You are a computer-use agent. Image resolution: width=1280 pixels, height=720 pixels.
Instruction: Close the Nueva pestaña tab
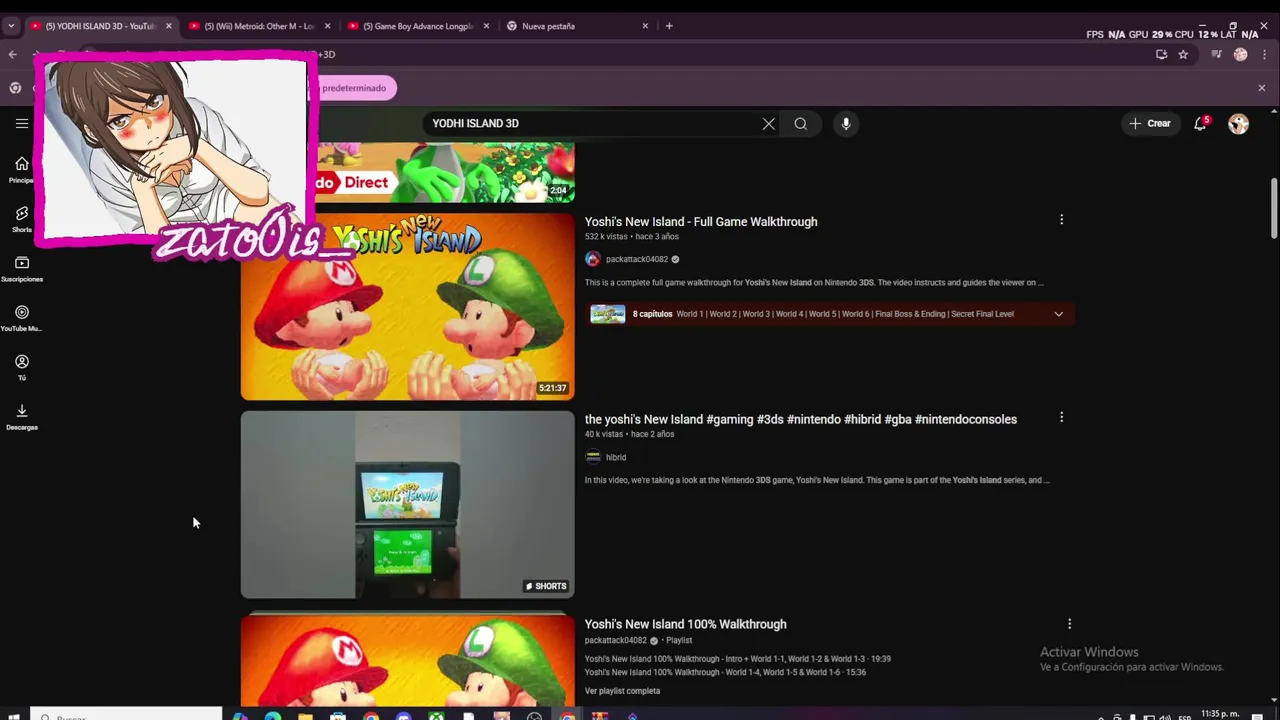point(645,26)
